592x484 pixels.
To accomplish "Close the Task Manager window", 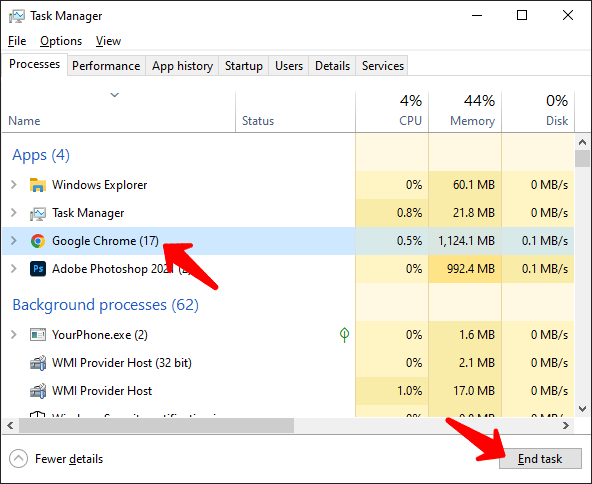I will click(x=568, y=15).
